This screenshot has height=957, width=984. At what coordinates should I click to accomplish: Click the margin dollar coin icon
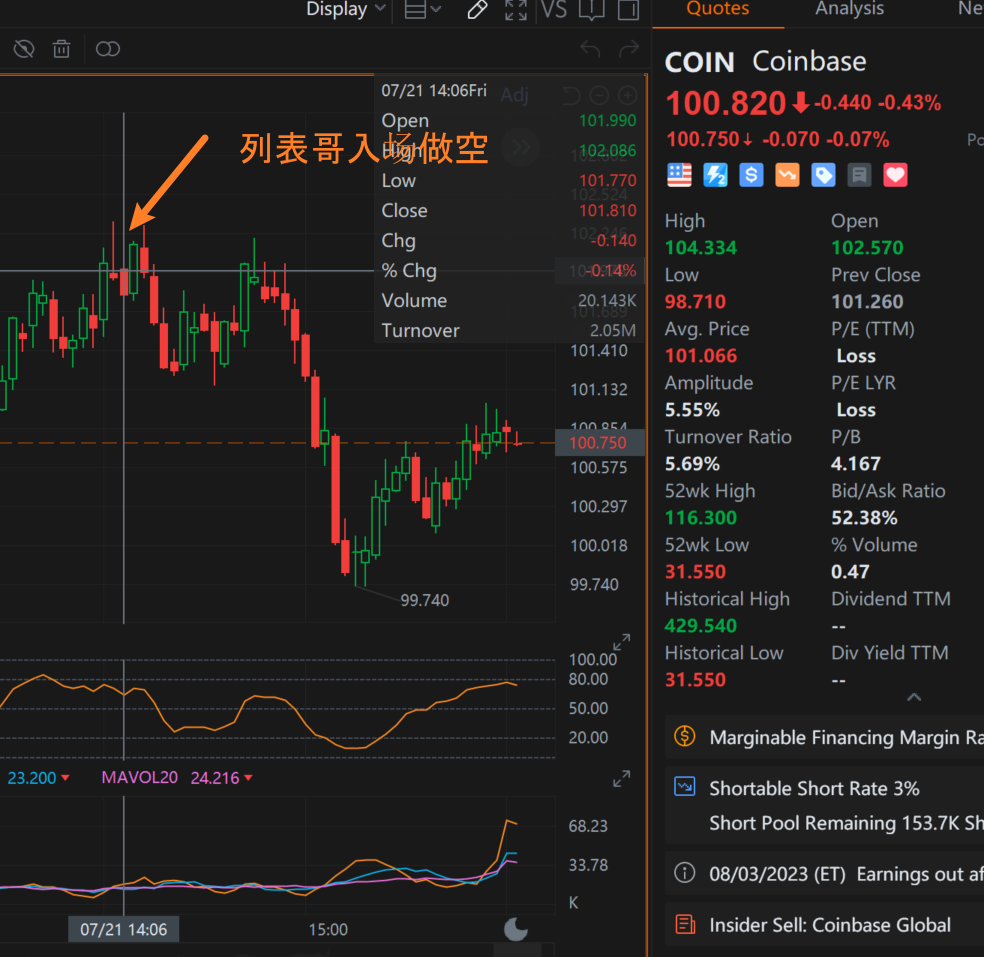(685, 736)
